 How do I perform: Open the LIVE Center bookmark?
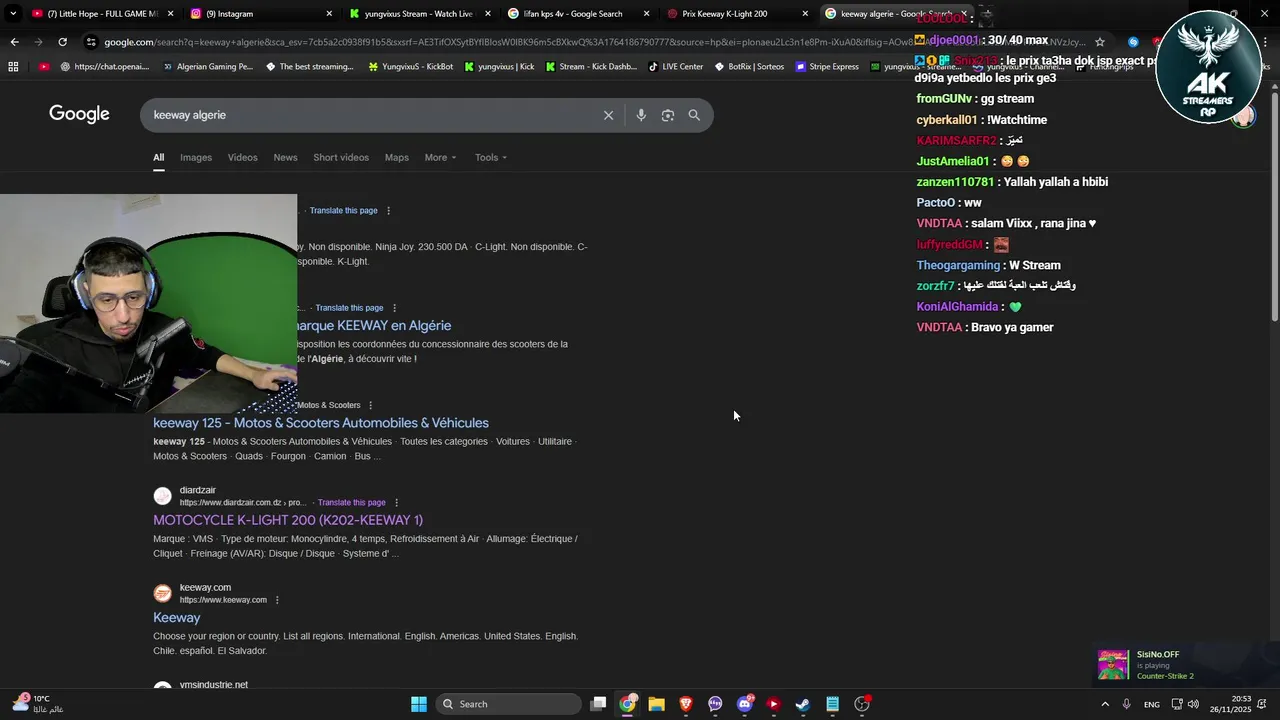pos(676,67)
